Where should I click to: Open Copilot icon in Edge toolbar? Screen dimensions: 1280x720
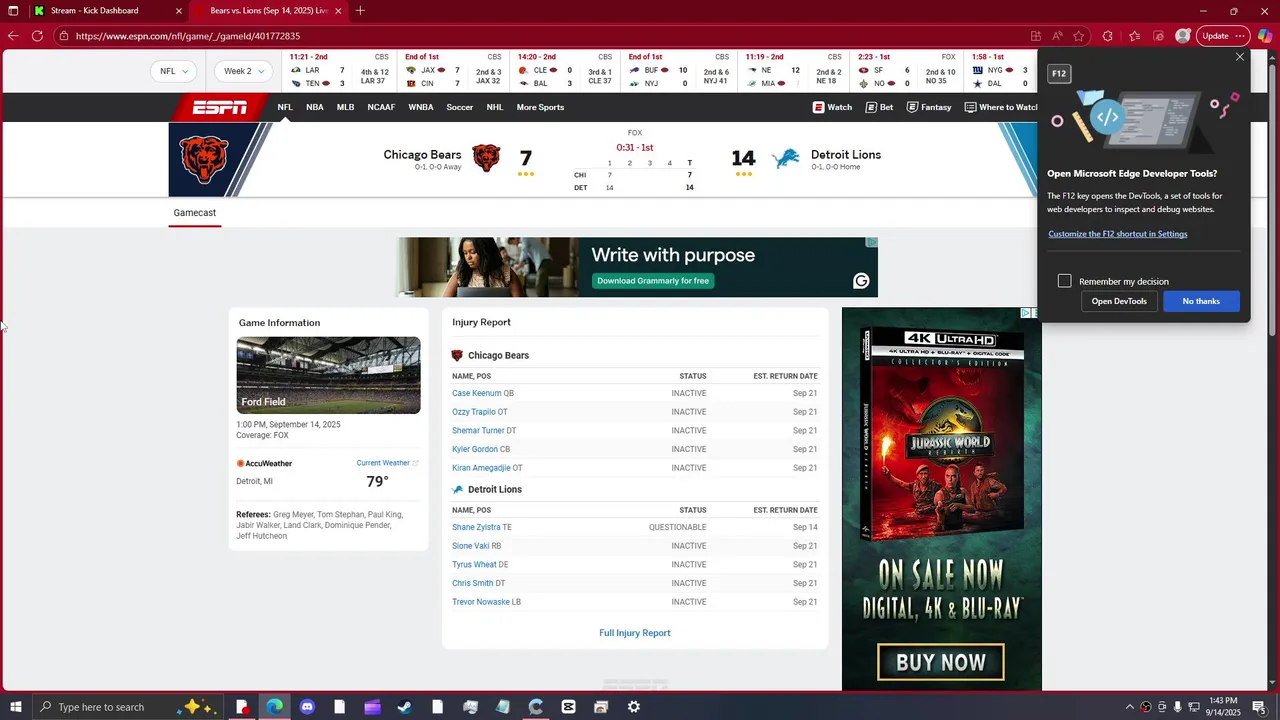click(x=1264, y=36)
